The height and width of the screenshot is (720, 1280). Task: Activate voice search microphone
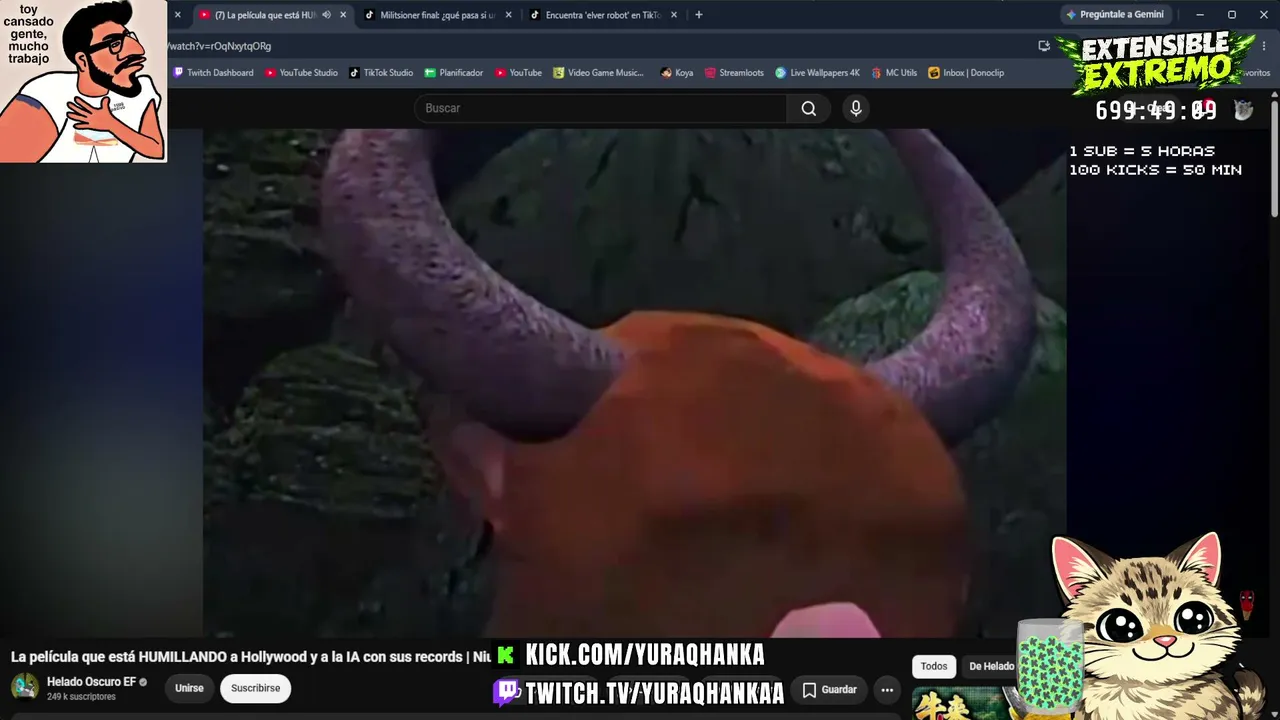tap(855, 108)
